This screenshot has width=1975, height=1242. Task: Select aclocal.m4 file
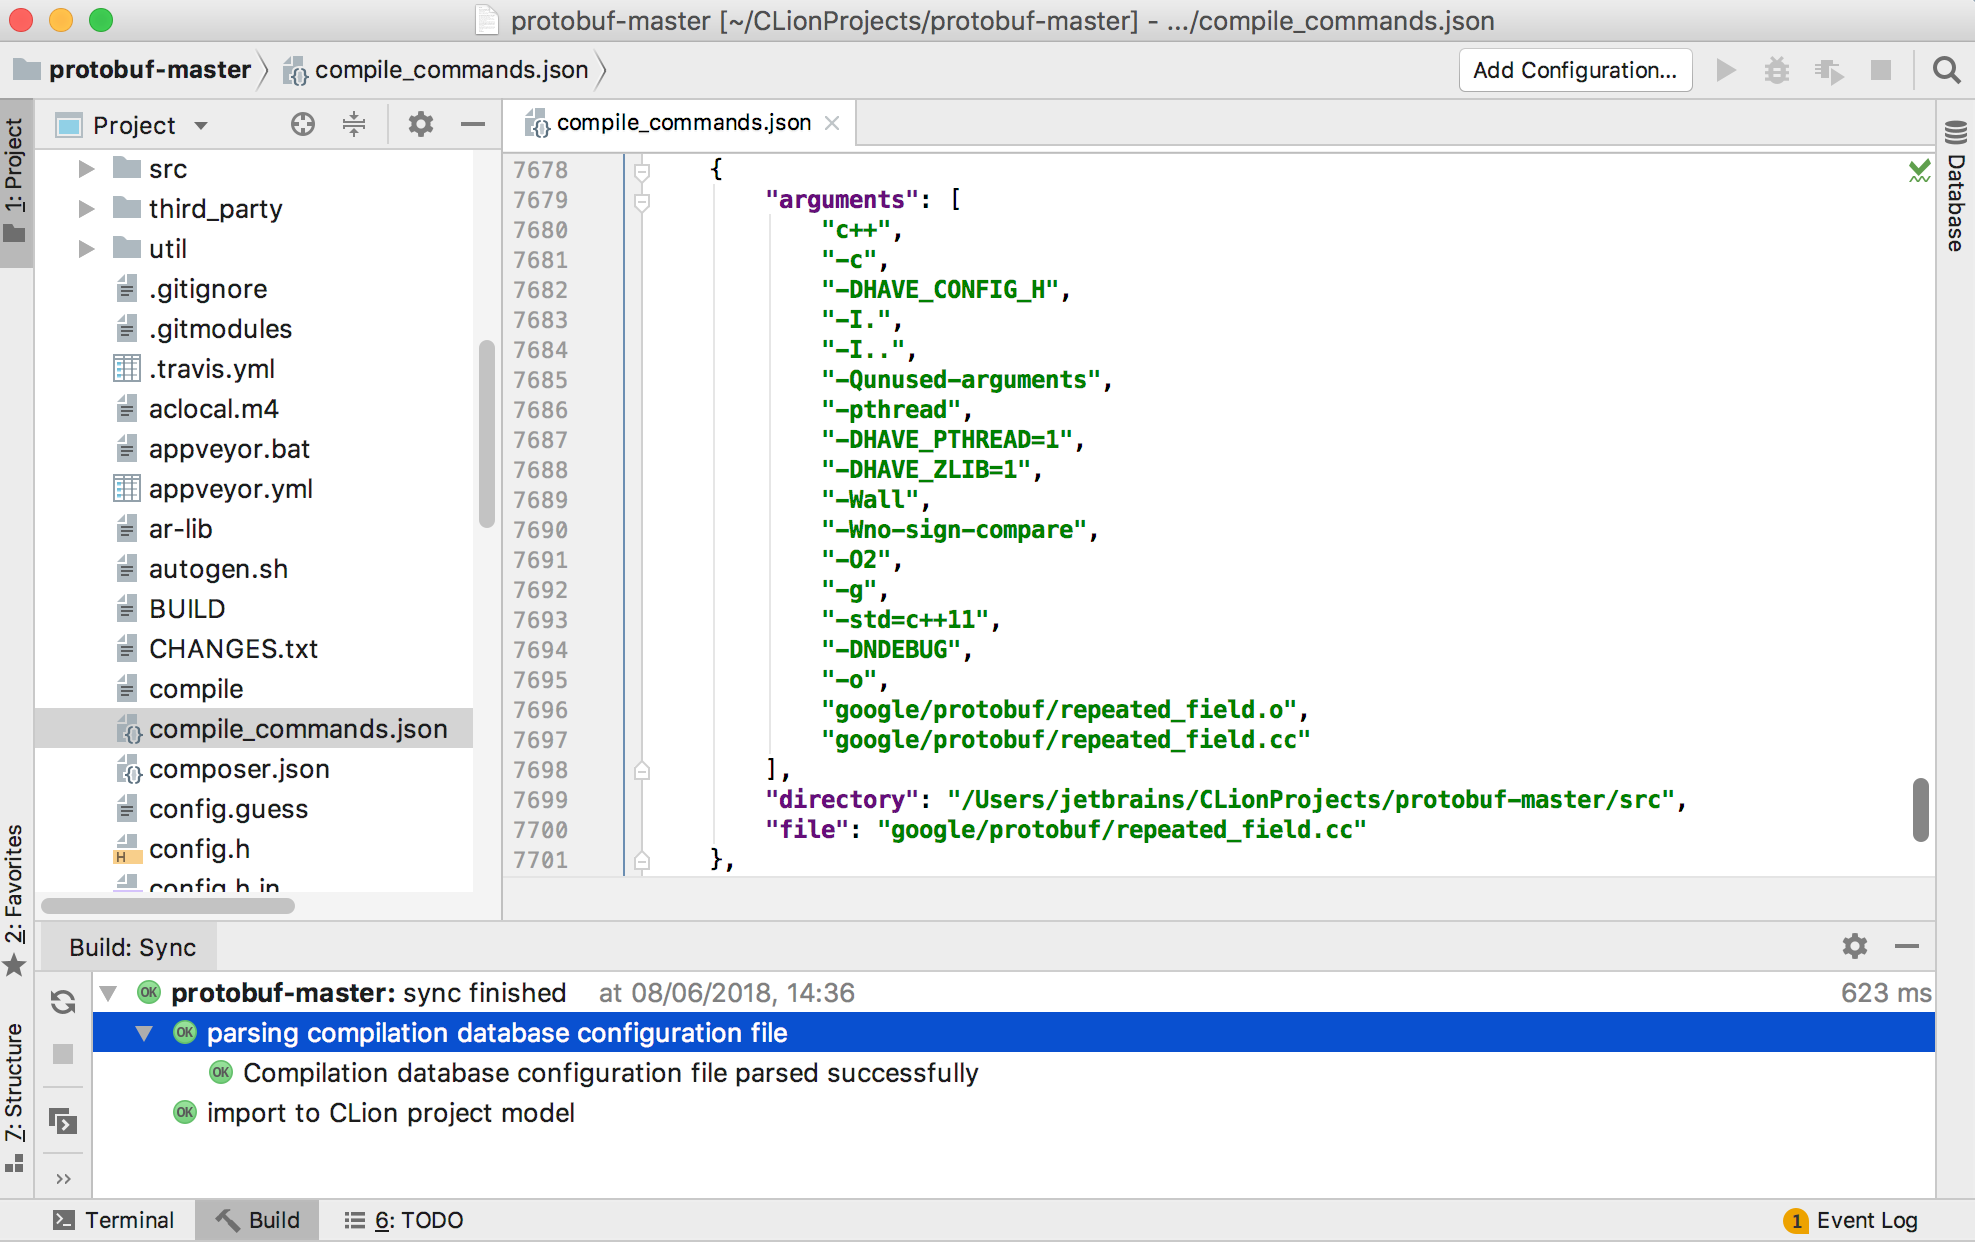coord(213,409)
